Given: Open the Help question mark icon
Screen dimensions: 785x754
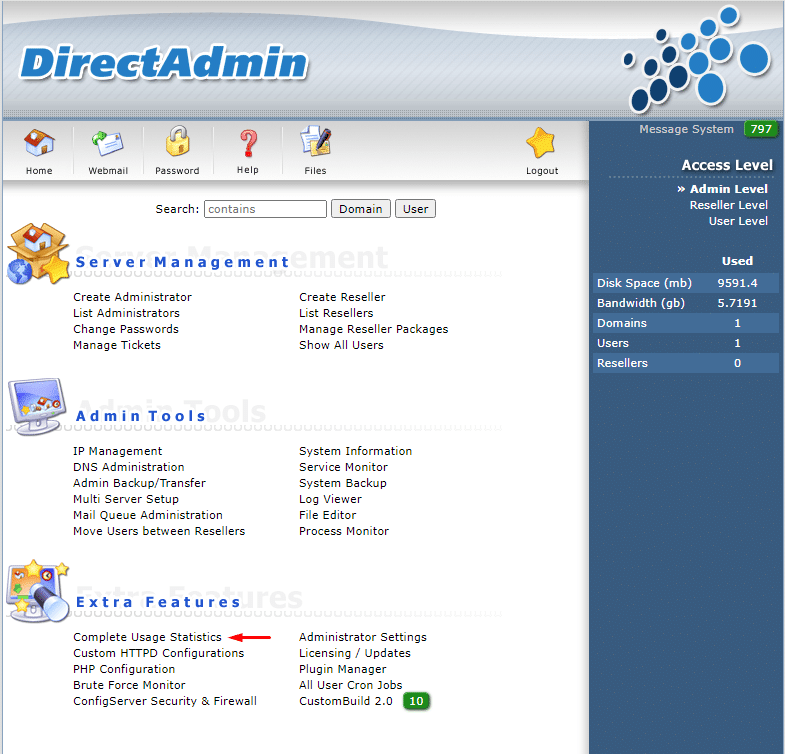Looking at the screenshot, I should click(x=248, y=144).
